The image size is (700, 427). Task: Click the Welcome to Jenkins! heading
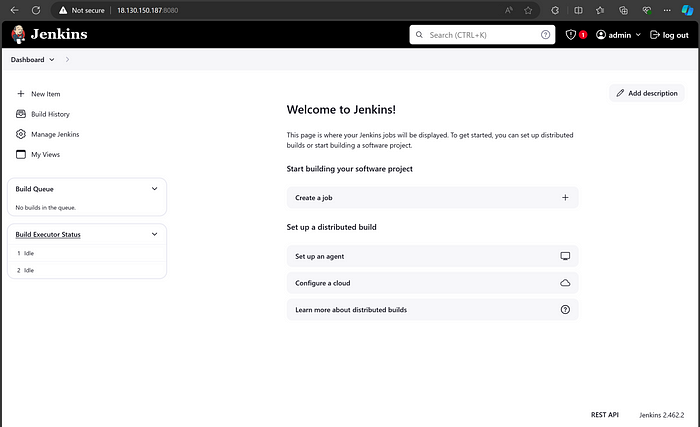(341, 109)
